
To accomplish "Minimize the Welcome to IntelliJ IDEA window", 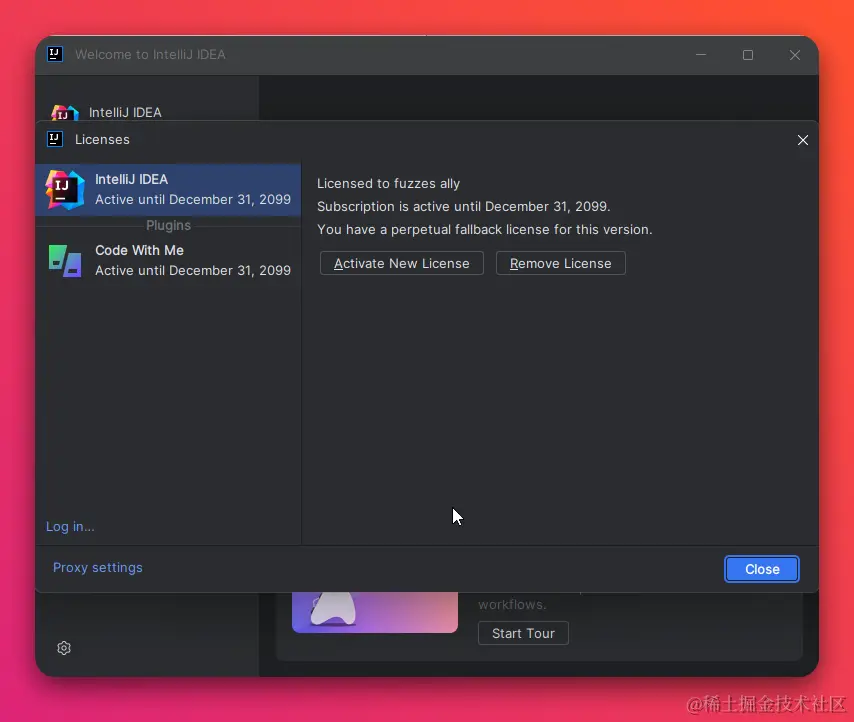I will point(701,55).
